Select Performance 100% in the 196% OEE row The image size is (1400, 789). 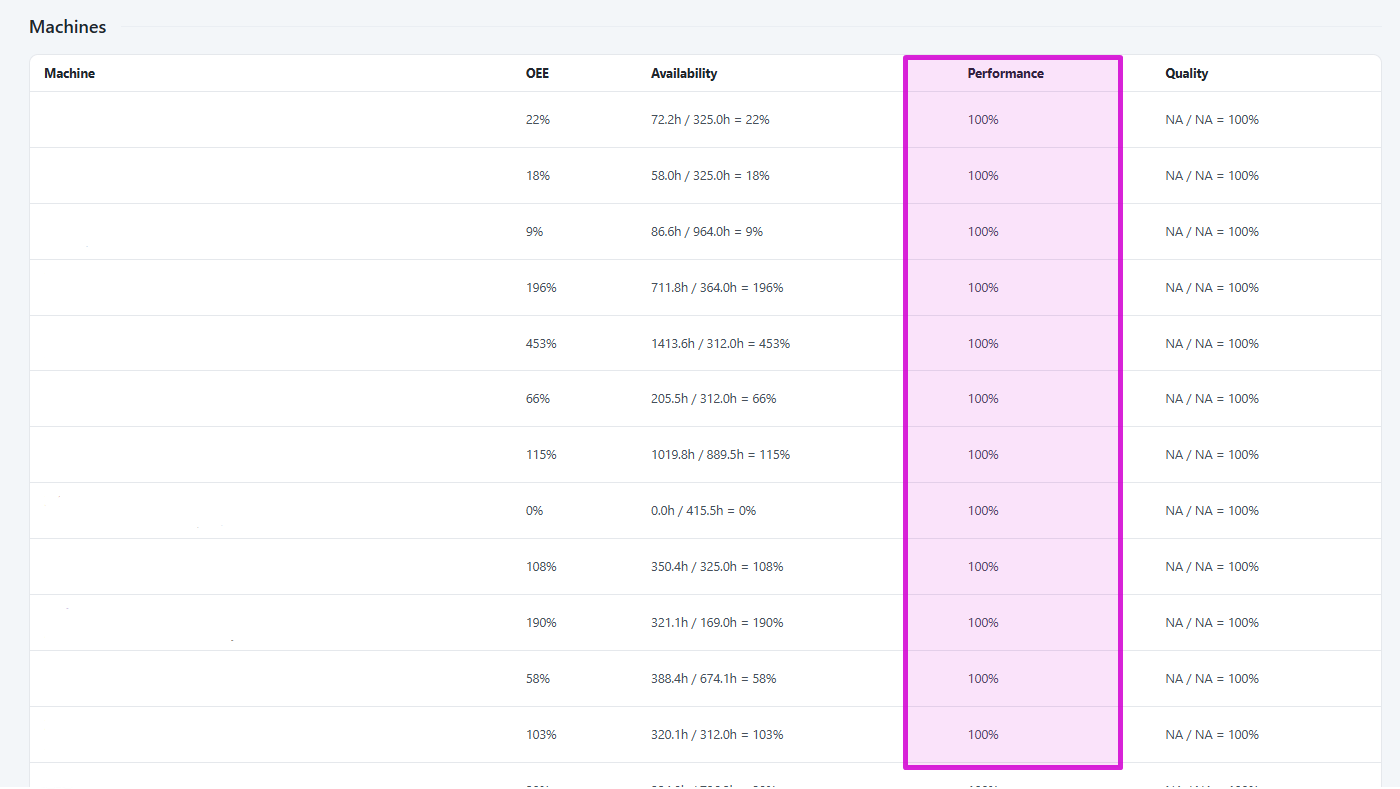pos(983,287)
